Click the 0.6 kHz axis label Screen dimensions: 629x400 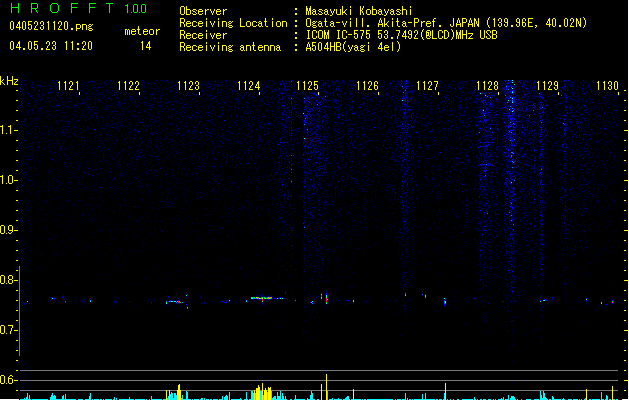8,380
